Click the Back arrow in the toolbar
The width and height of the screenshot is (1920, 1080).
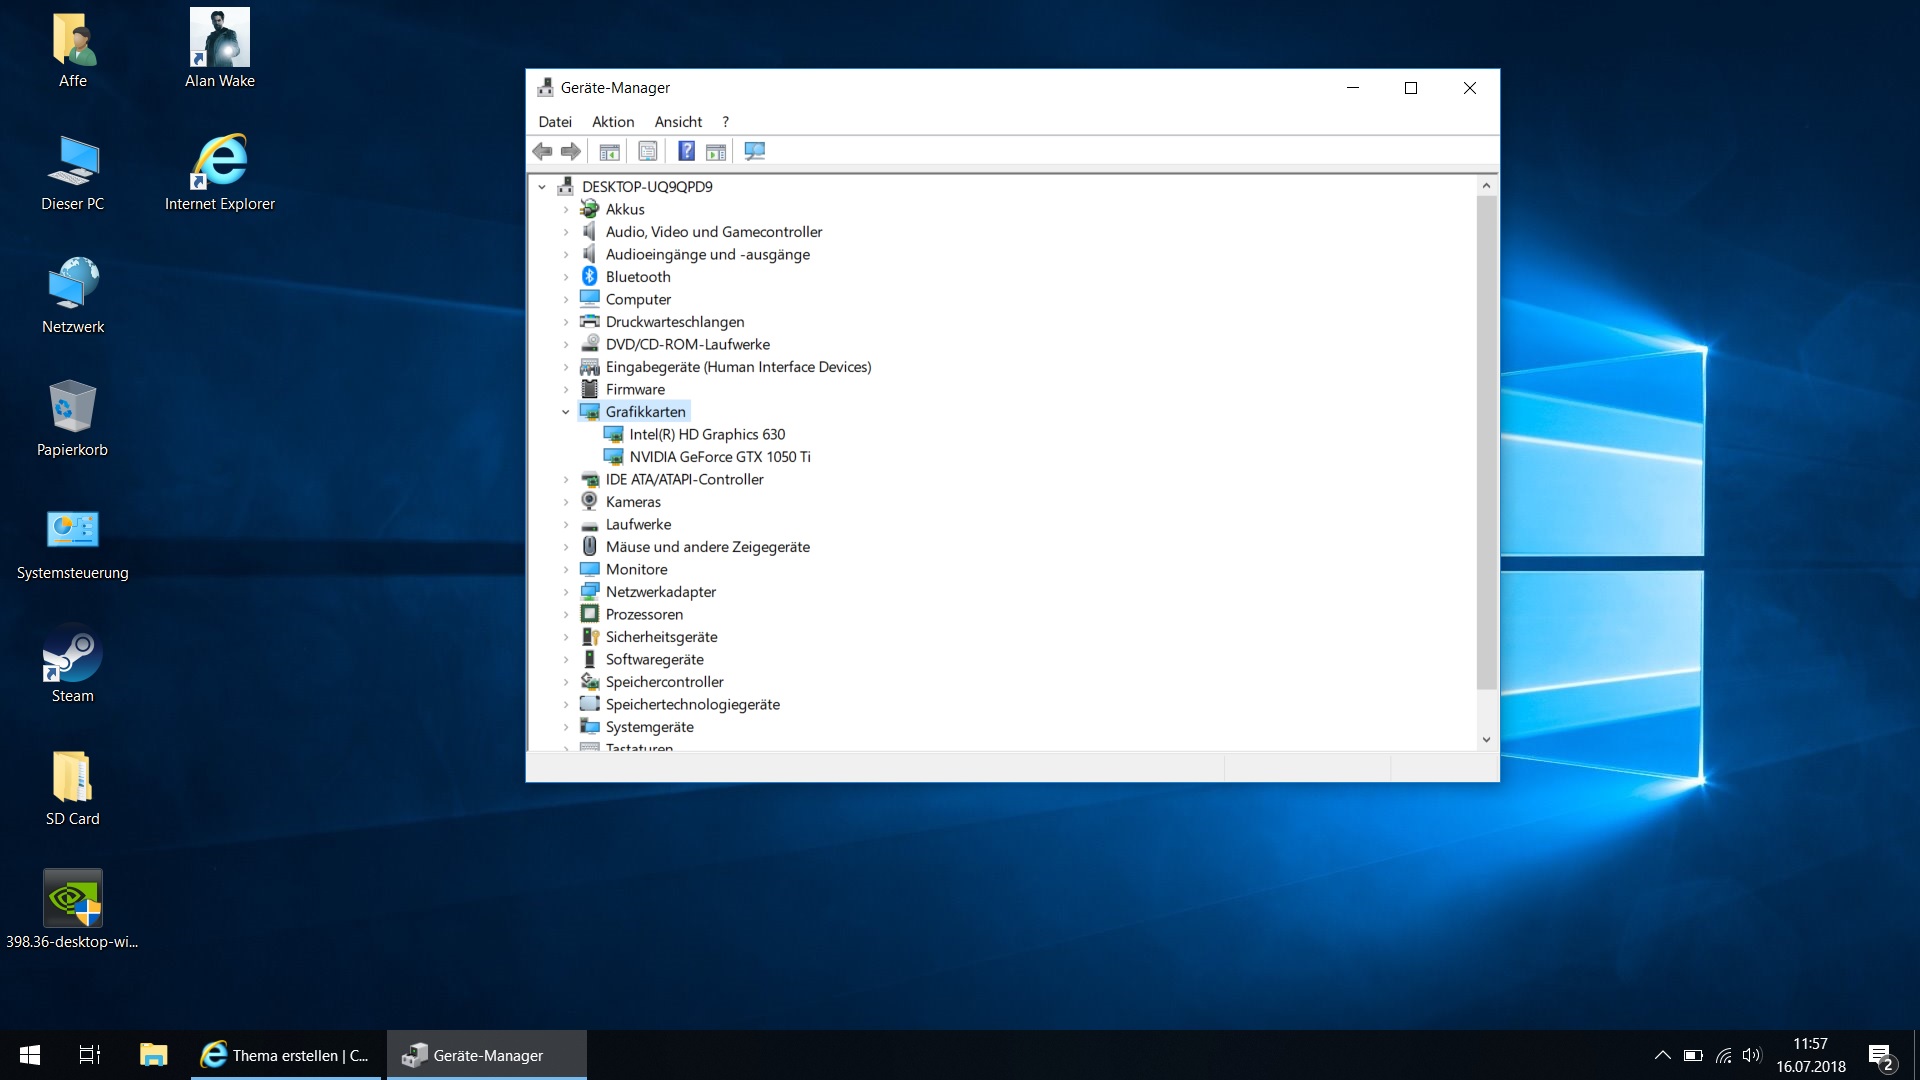click(x=542, y=151)
